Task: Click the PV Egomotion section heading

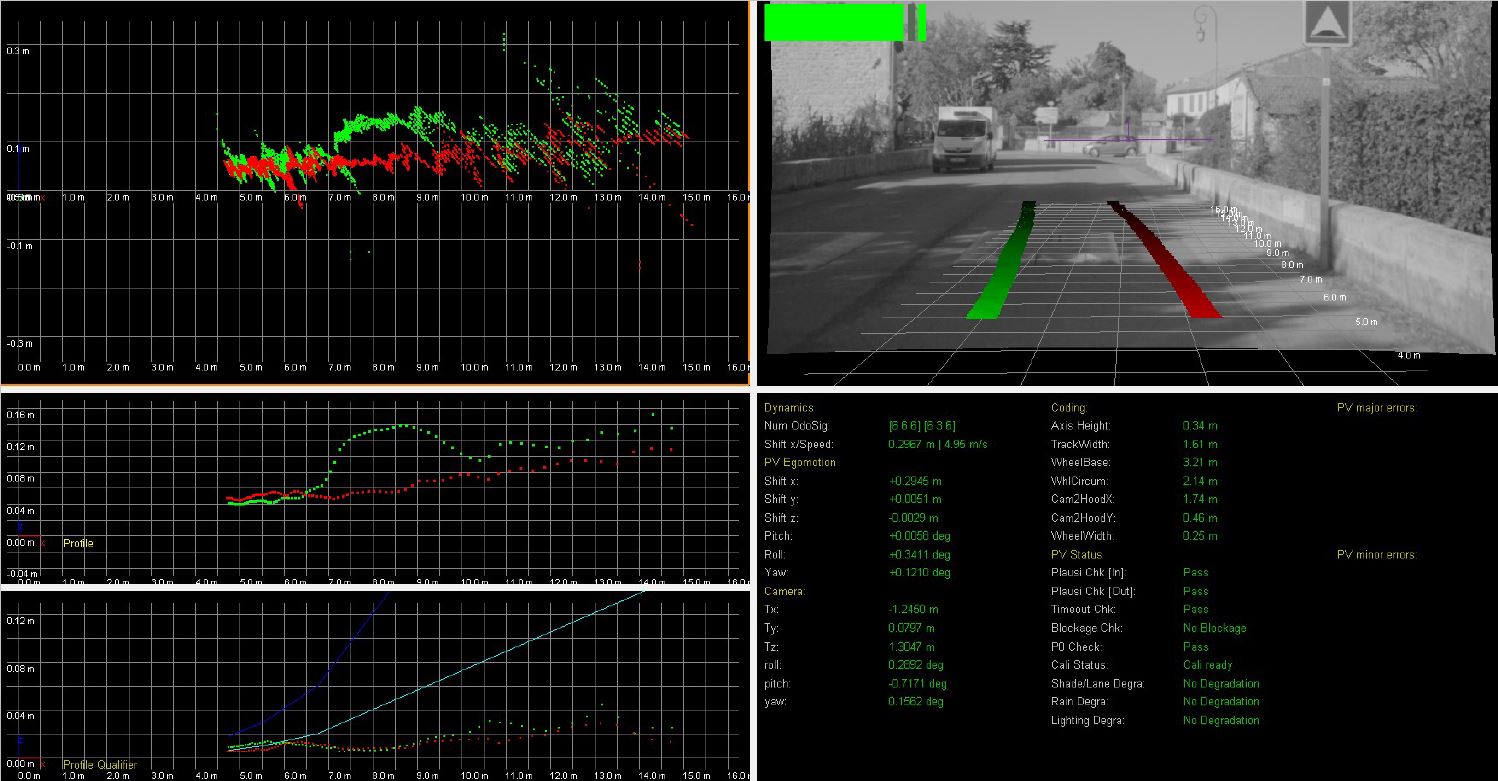Action: point(799,462)
